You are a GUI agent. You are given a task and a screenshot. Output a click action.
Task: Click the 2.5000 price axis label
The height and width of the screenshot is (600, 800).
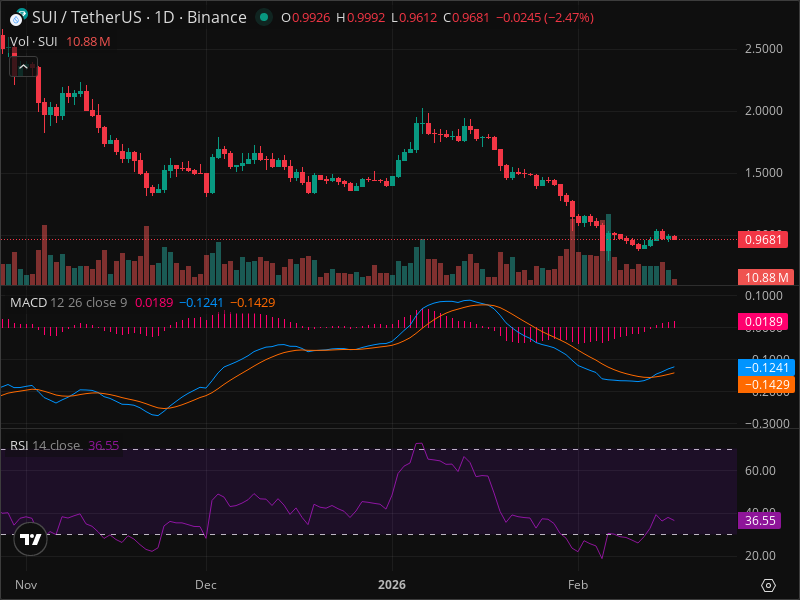point(763,49)
